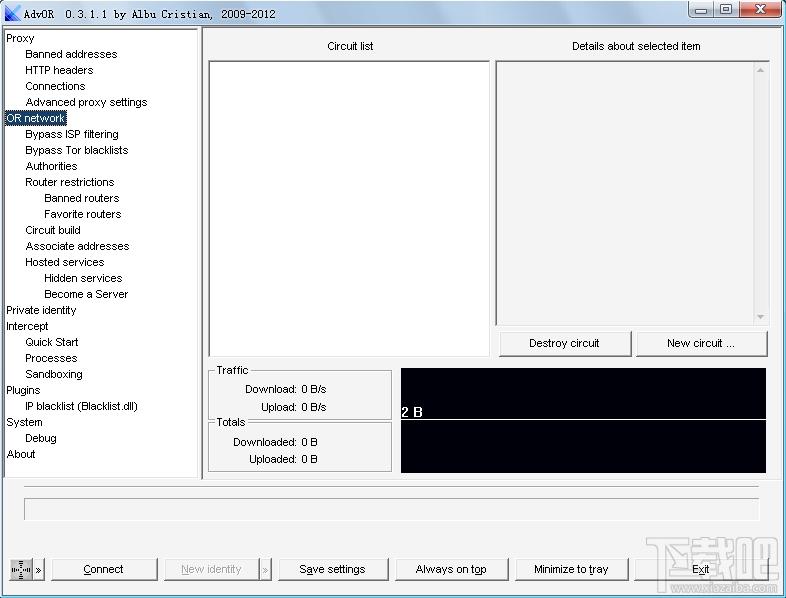This screenshot has height=598, width=786.
Task: Click the Connect button
Action: [x=104, y=569]
